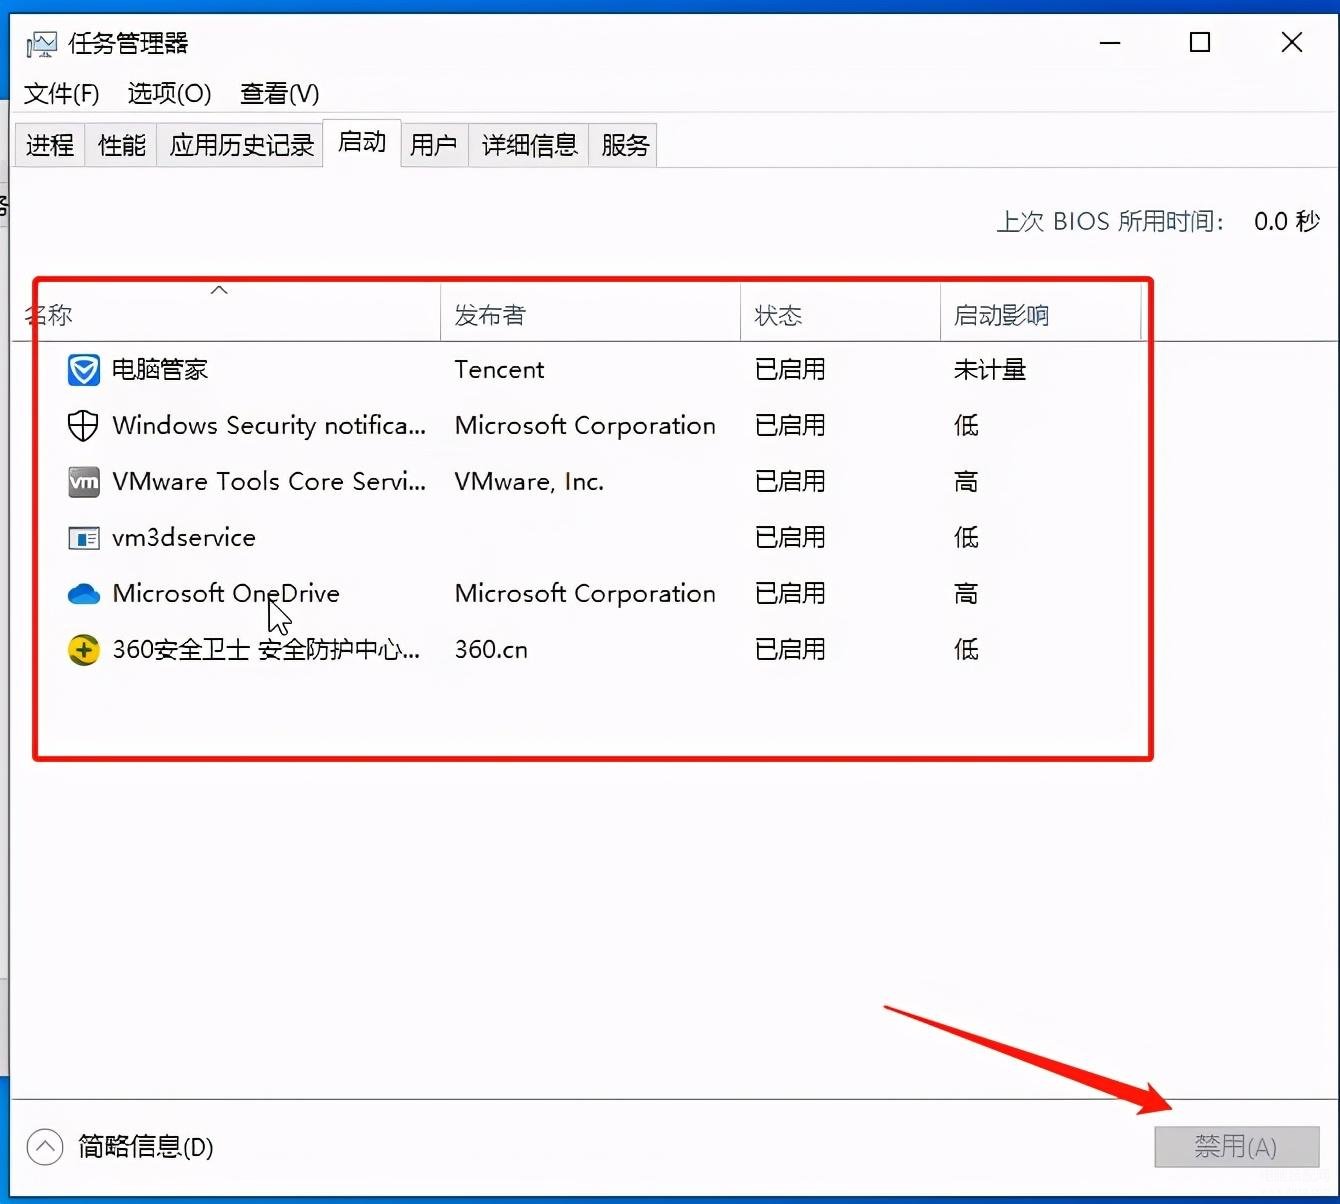Click the Windows Security shield icon
1340x1204 pixels.
click(x=83, y=426)
